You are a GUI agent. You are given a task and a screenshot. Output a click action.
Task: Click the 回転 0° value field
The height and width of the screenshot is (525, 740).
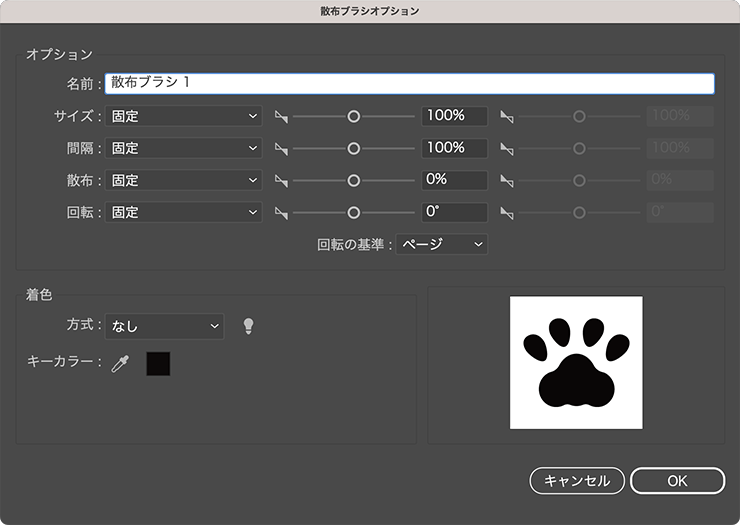[454, 212]
